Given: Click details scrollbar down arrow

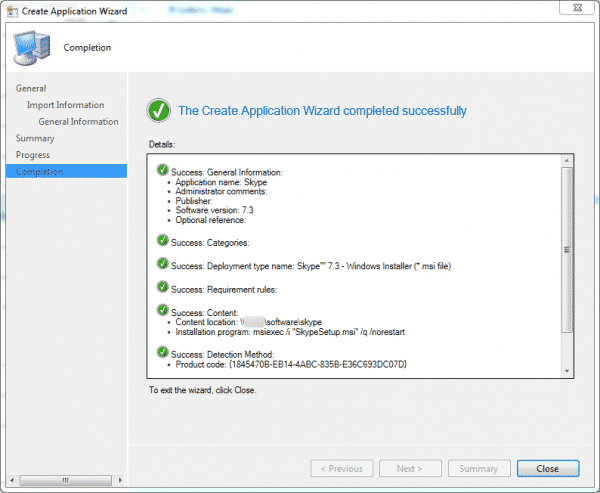Looking at the screenshot, I should coord(567,371).
